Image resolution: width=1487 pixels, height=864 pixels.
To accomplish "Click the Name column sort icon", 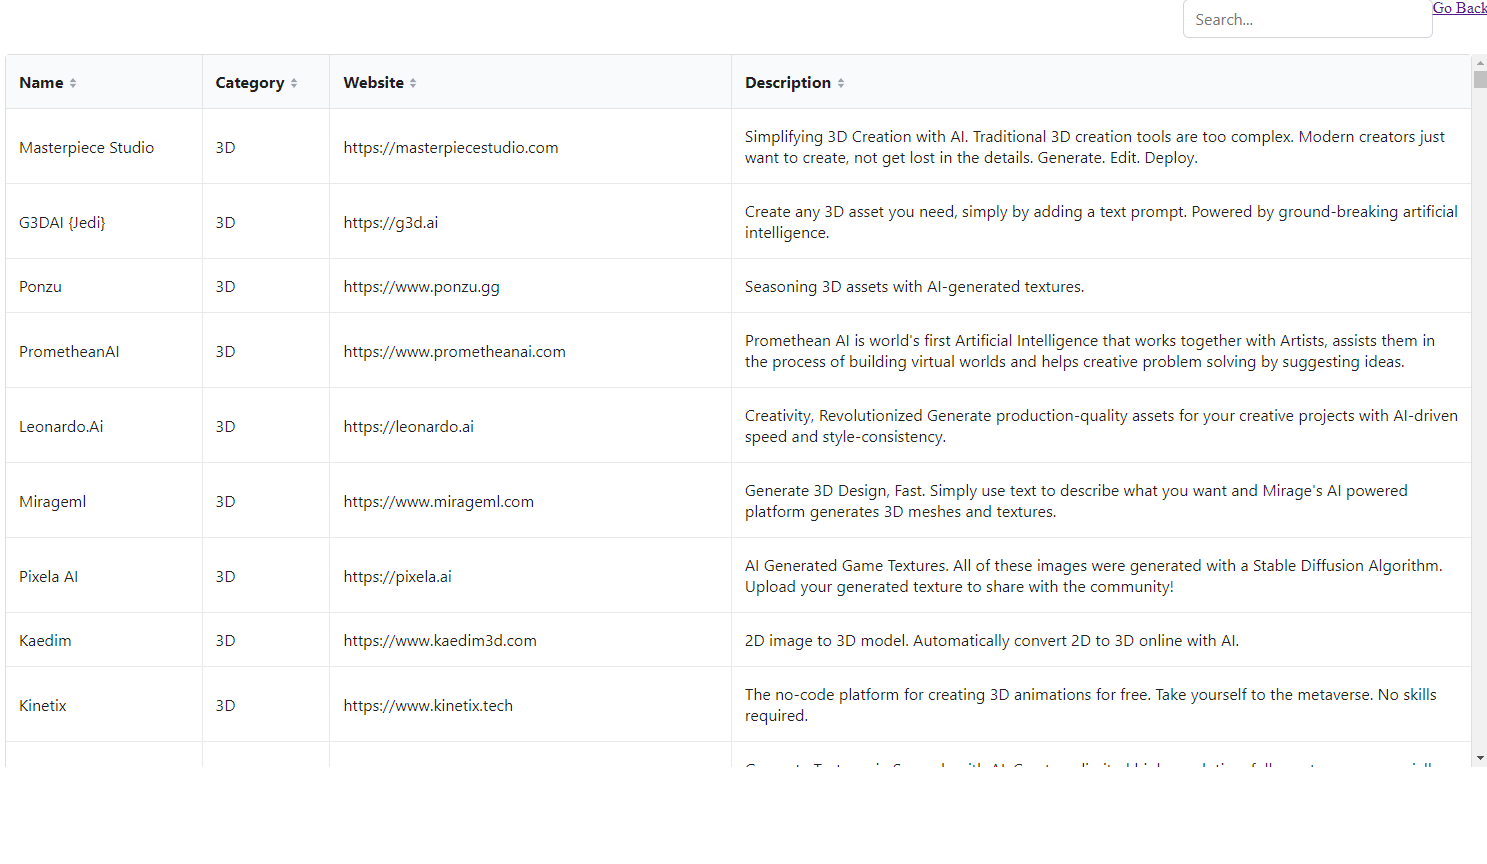I will click(x=73, y=83).
